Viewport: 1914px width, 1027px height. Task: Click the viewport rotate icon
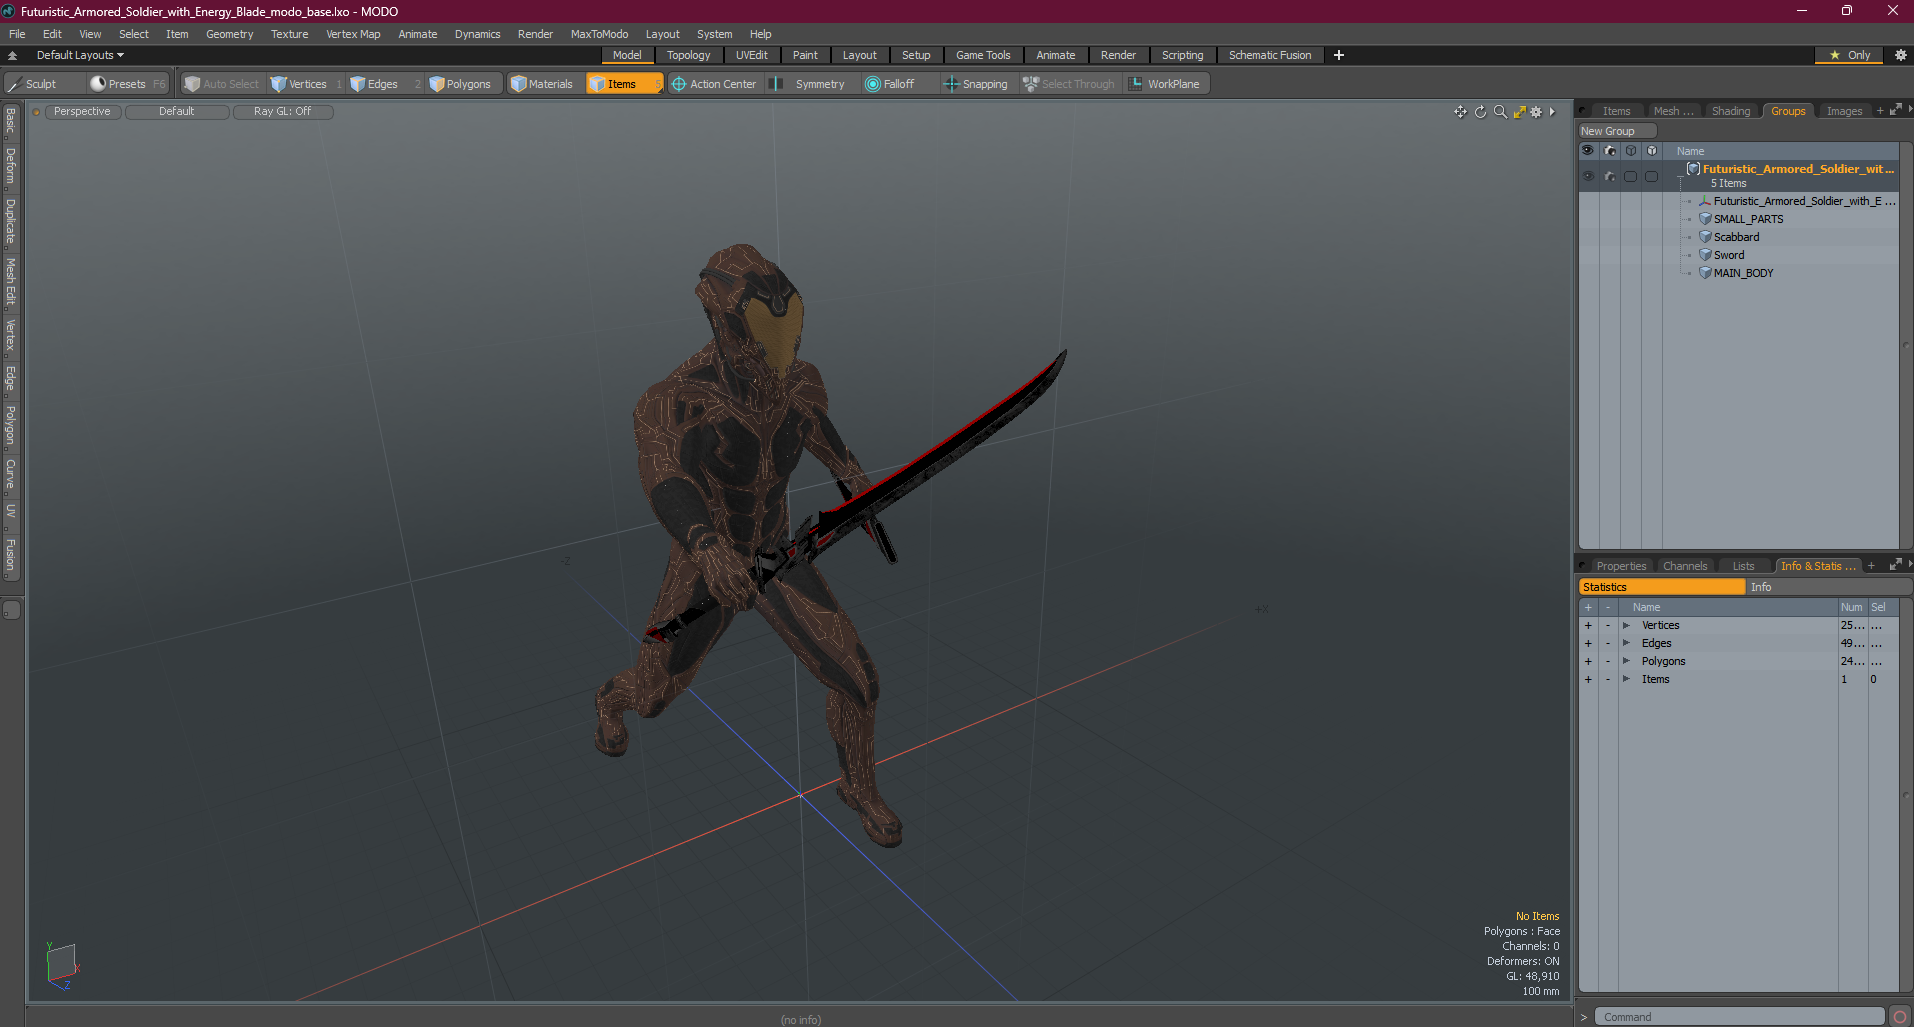coord(1480,112)
